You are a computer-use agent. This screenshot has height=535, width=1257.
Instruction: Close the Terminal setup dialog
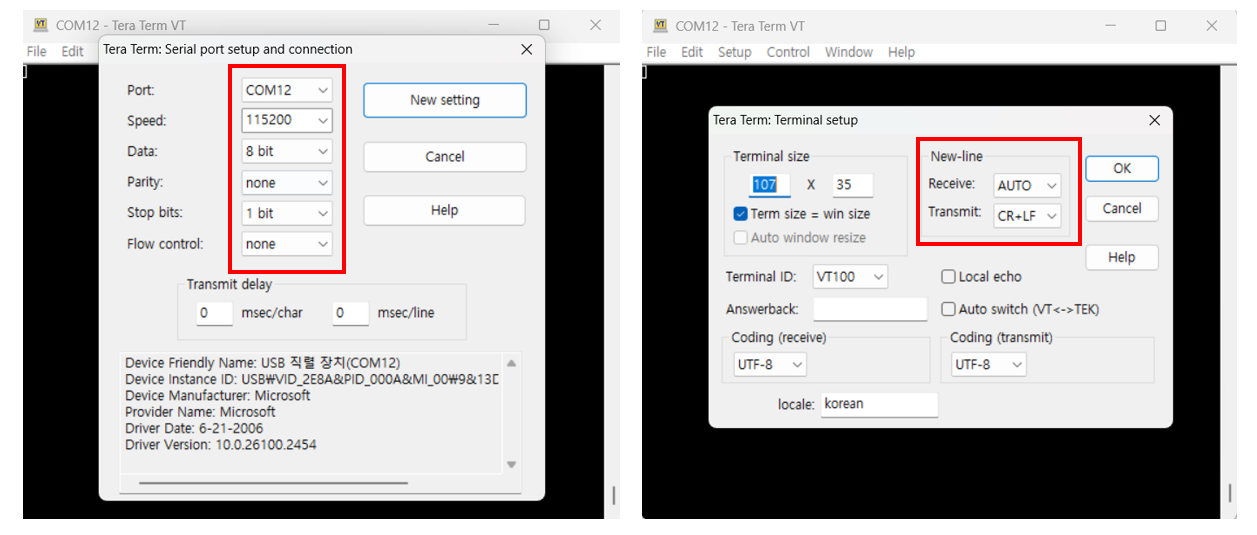point(1154,120)
